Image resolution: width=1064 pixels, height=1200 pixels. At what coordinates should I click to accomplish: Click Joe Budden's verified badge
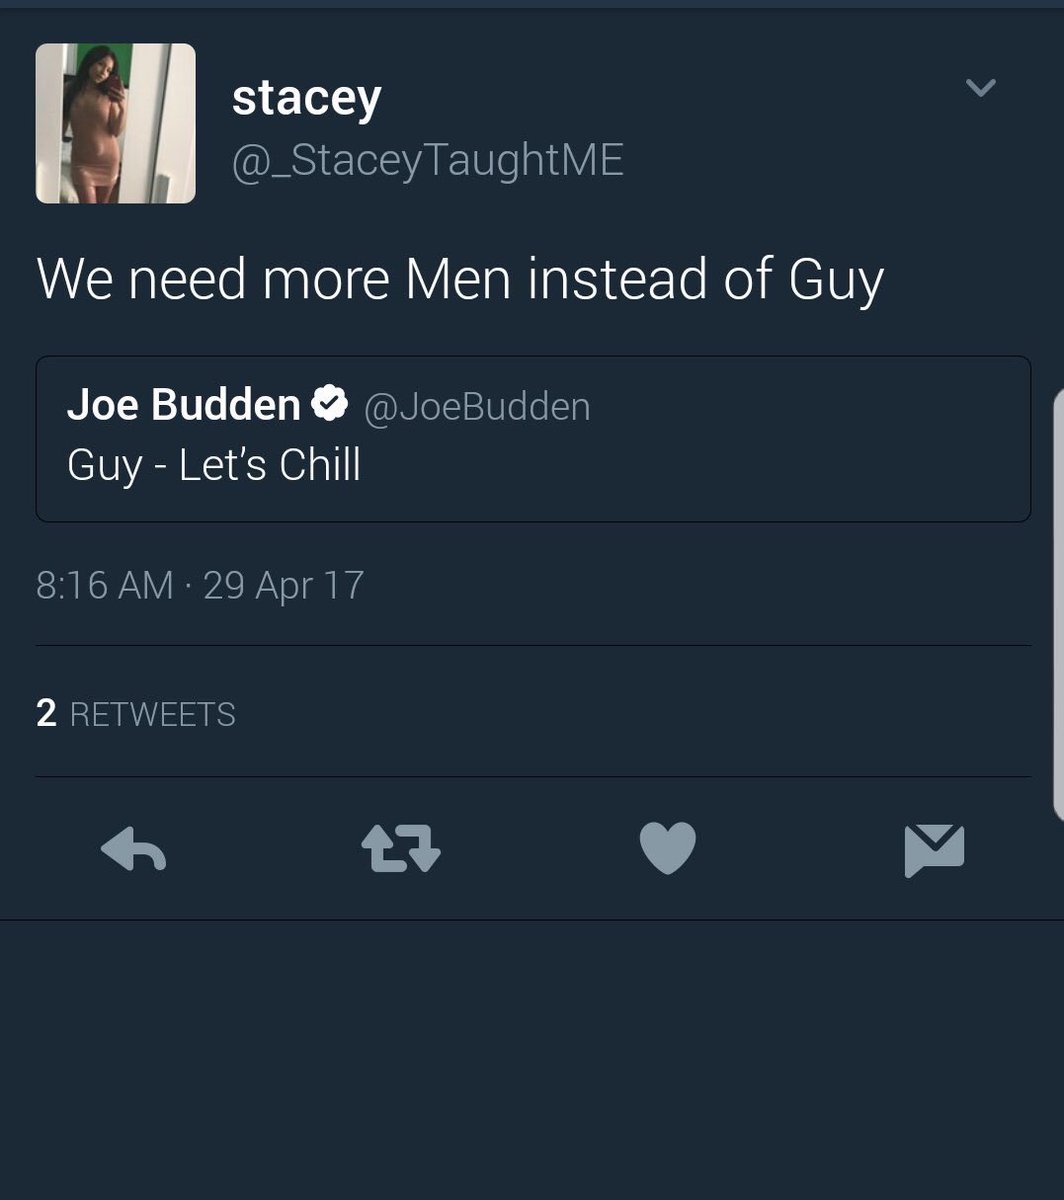coord(330,404)
